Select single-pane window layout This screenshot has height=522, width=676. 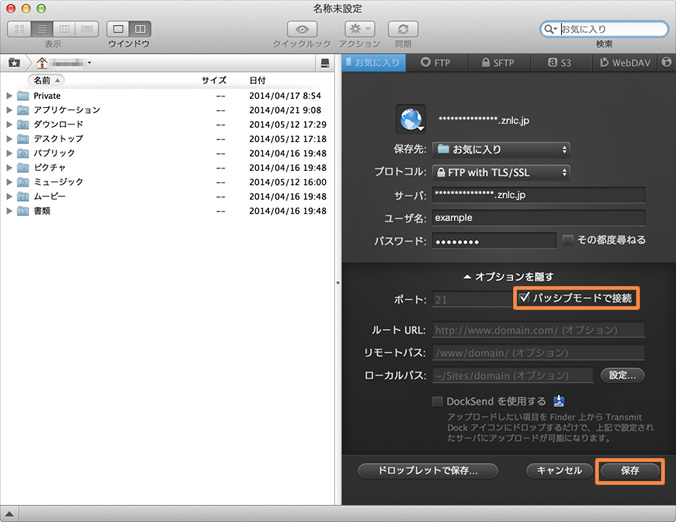click(x=118, y=29)
